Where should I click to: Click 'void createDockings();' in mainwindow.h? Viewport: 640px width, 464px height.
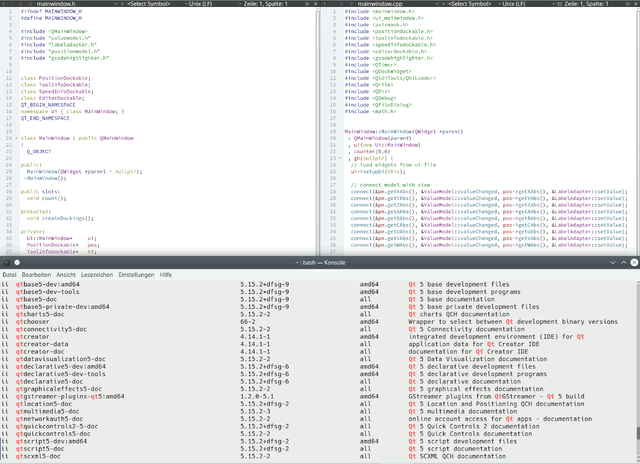(x=60, y=218)
